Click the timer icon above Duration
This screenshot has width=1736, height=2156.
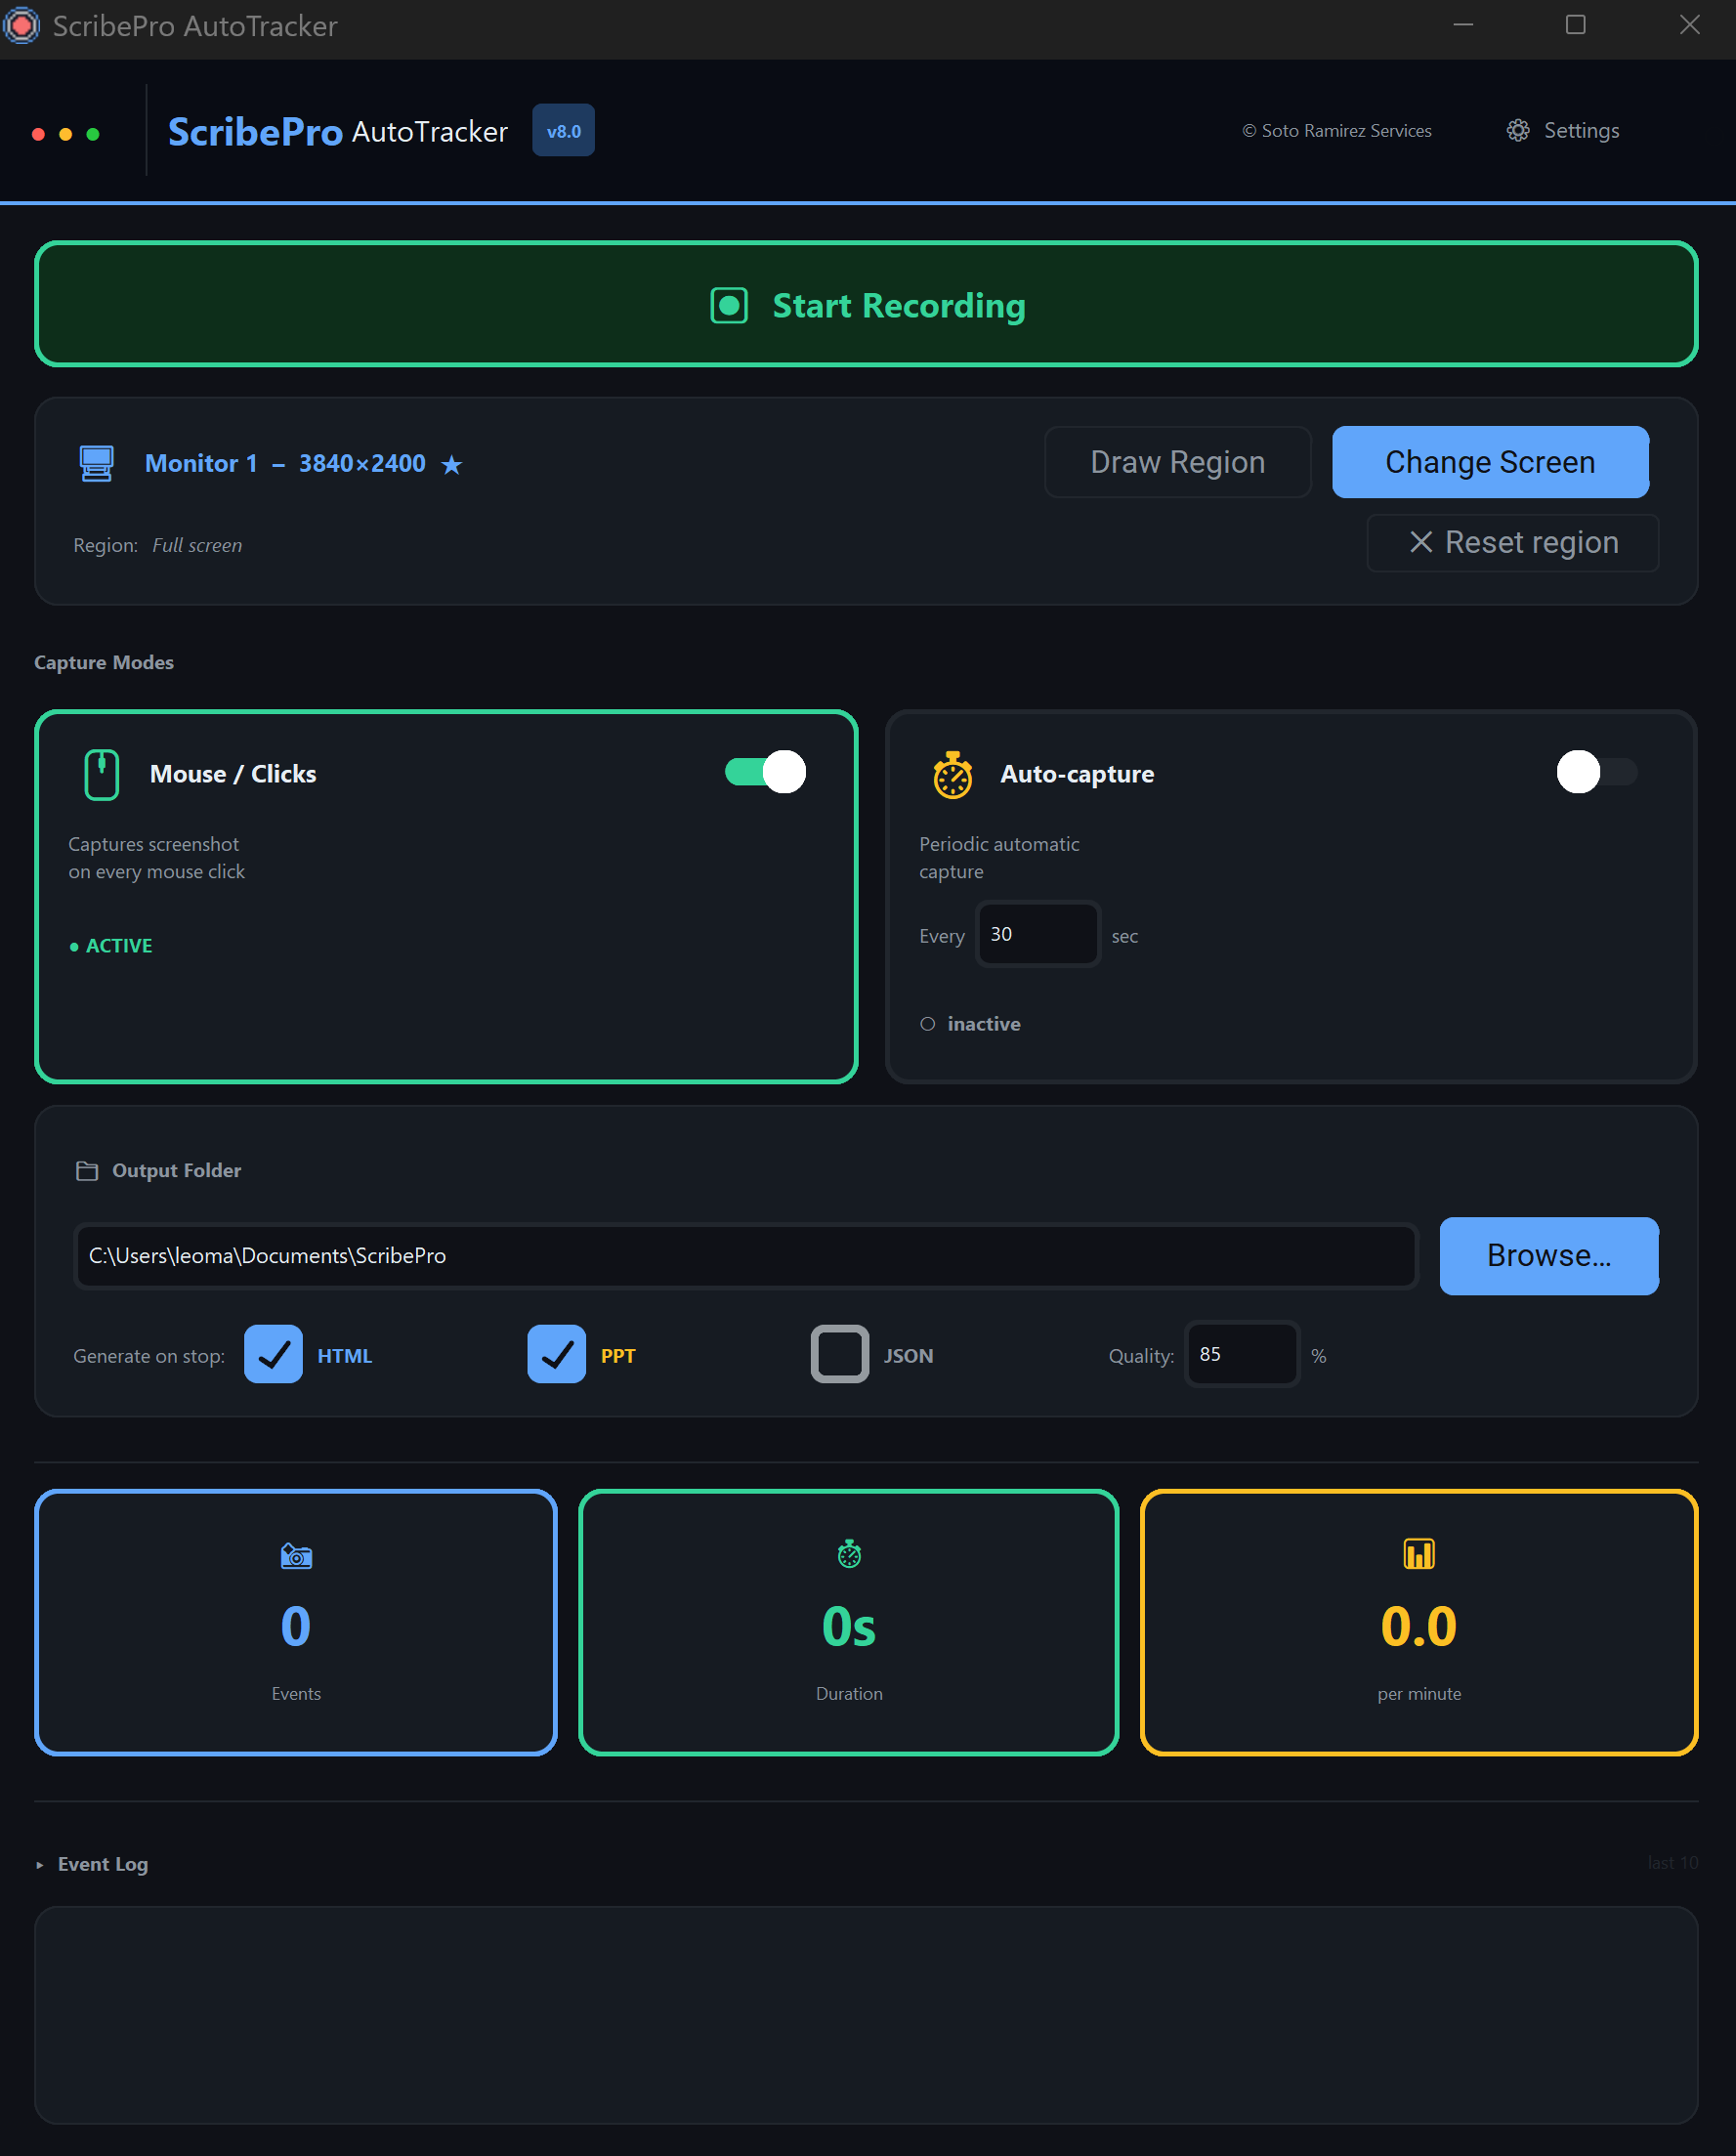(849, 1553)
